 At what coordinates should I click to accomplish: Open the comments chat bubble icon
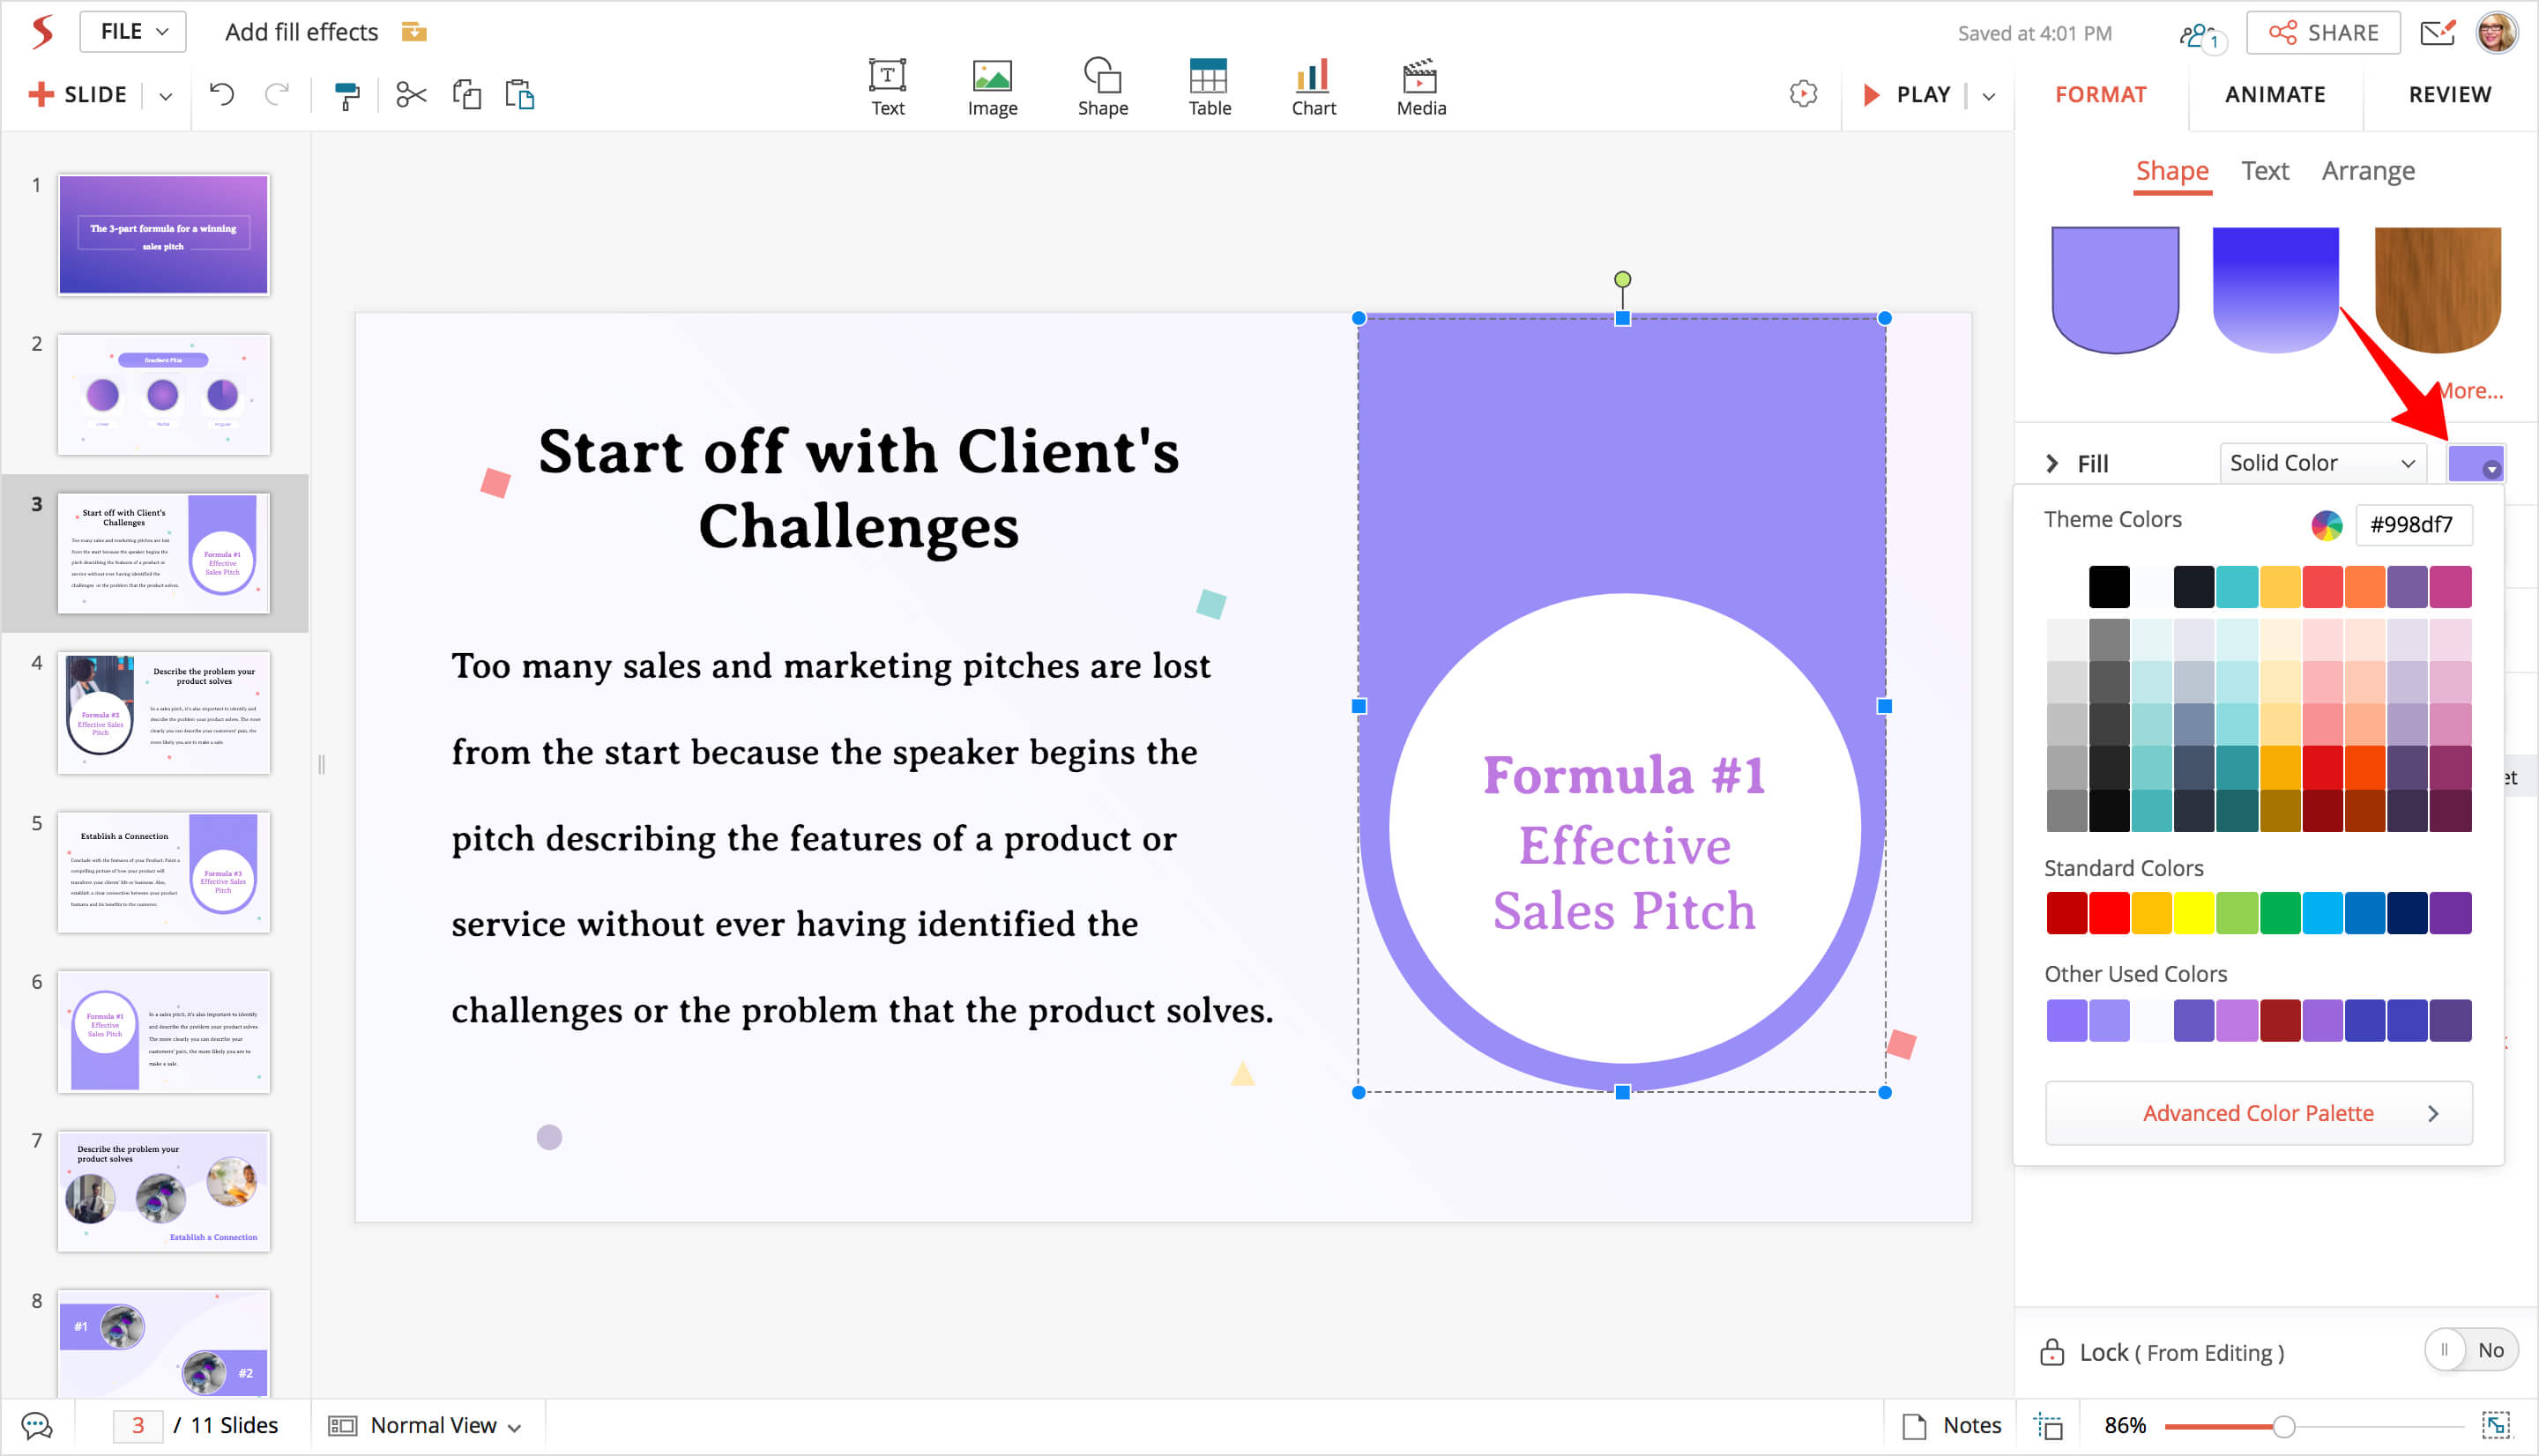[37, 1425]
